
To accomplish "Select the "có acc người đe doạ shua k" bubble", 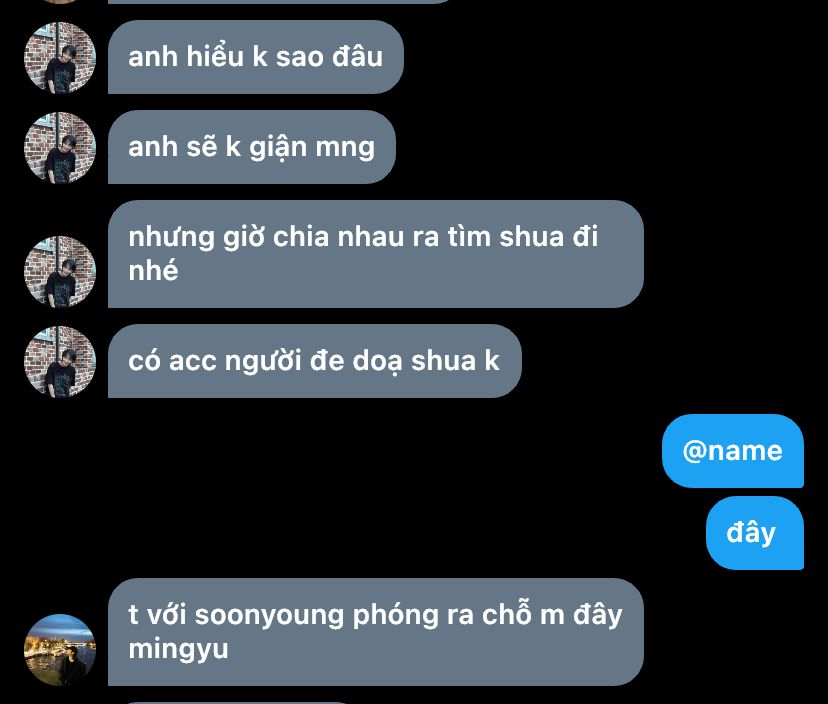I will (315, 361).
